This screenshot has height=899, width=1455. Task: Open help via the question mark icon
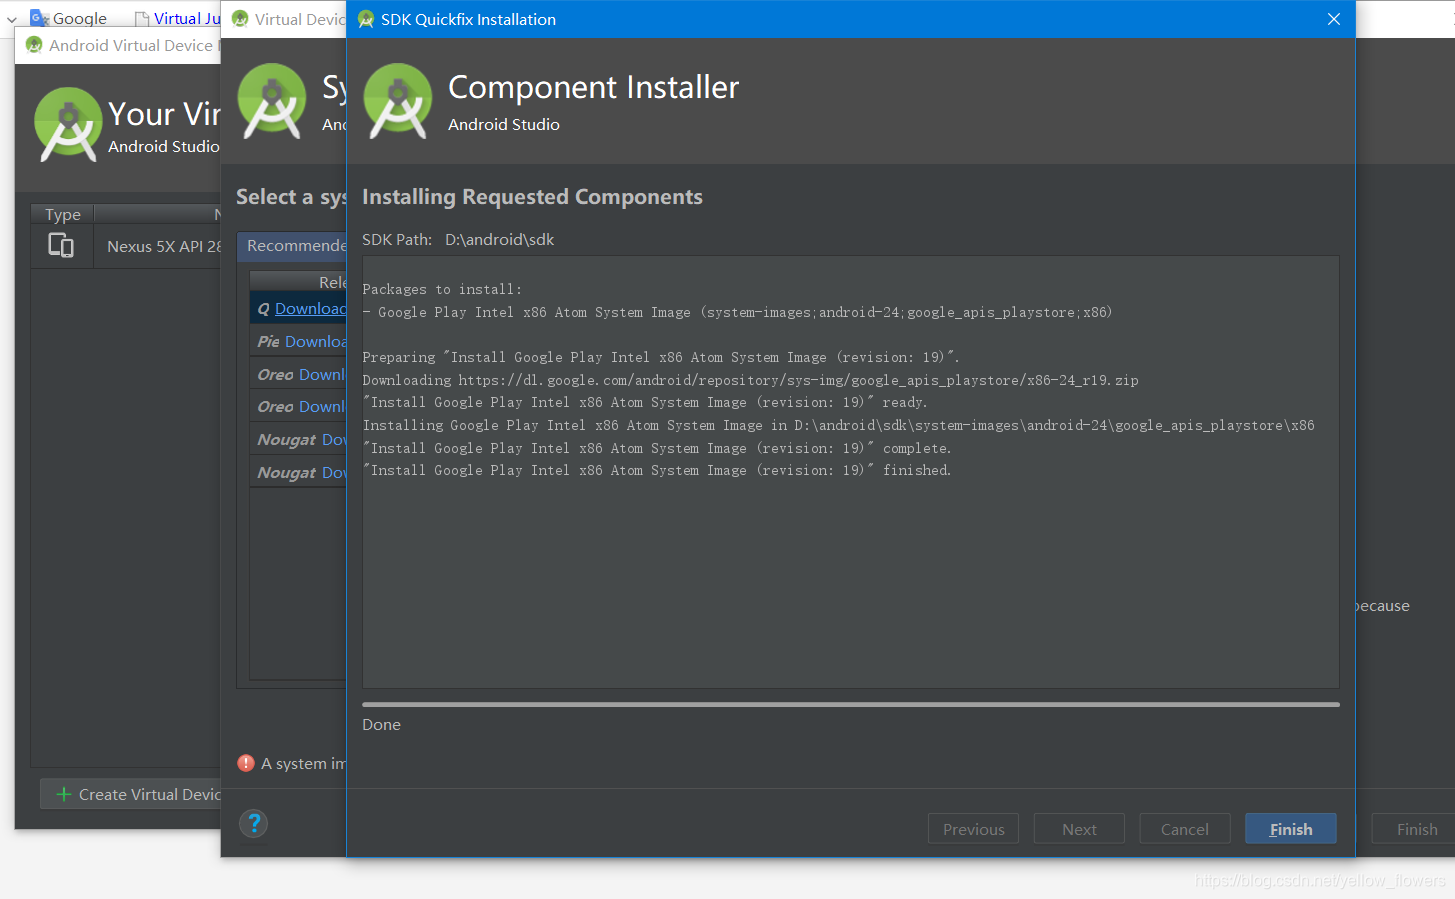pos(254,823)
